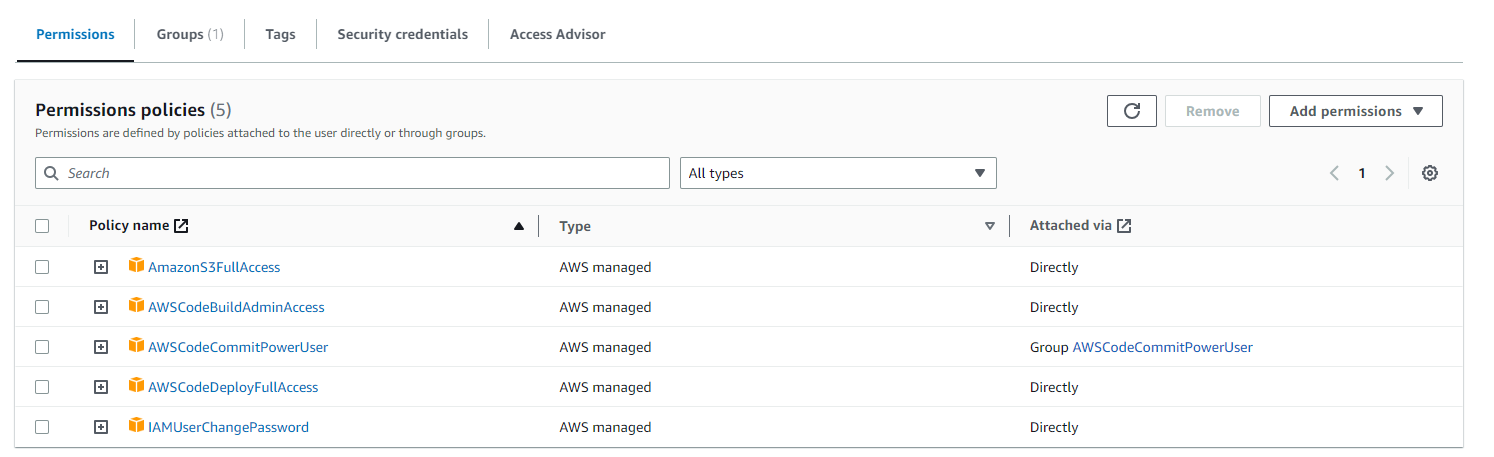Click the external link icon next to Attached via

tap(1124, 226)
